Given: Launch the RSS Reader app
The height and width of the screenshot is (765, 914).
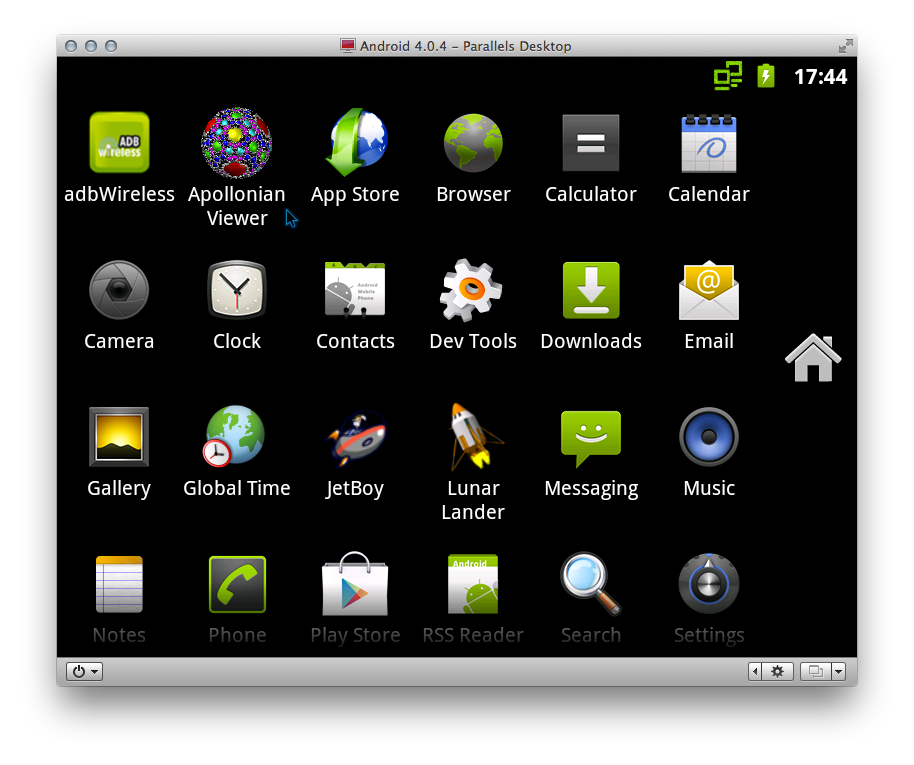Looking at the screenshot, I should (473, 584).
